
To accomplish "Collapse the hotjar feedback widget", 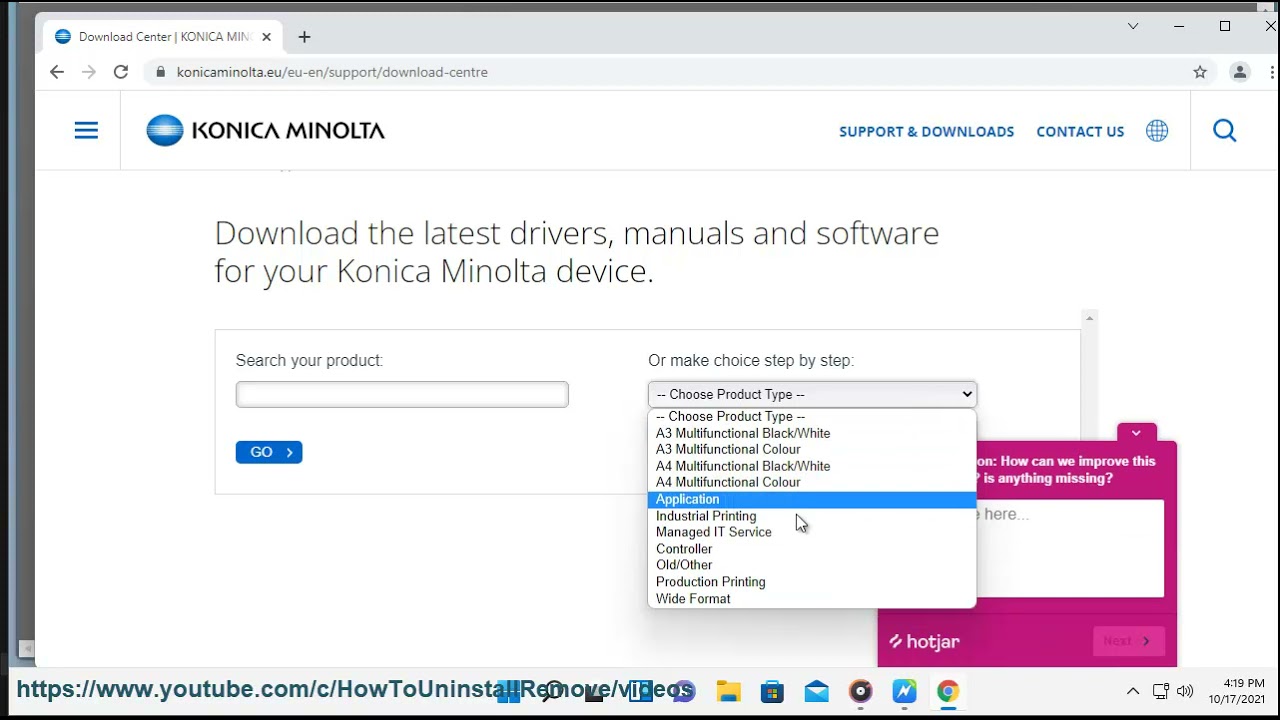I will click(x=1136, y=433).
